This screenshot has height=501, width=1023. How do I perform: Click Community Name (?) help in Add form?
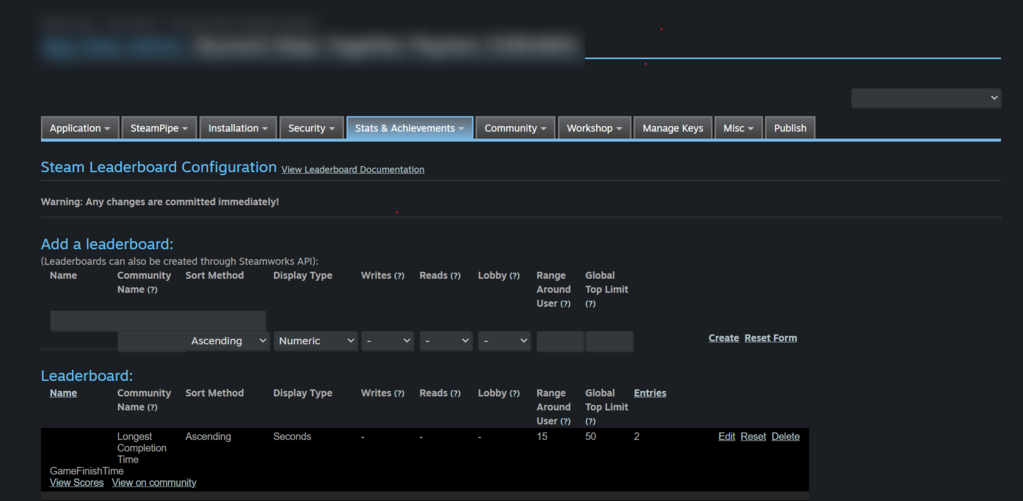tap(153, 290)
